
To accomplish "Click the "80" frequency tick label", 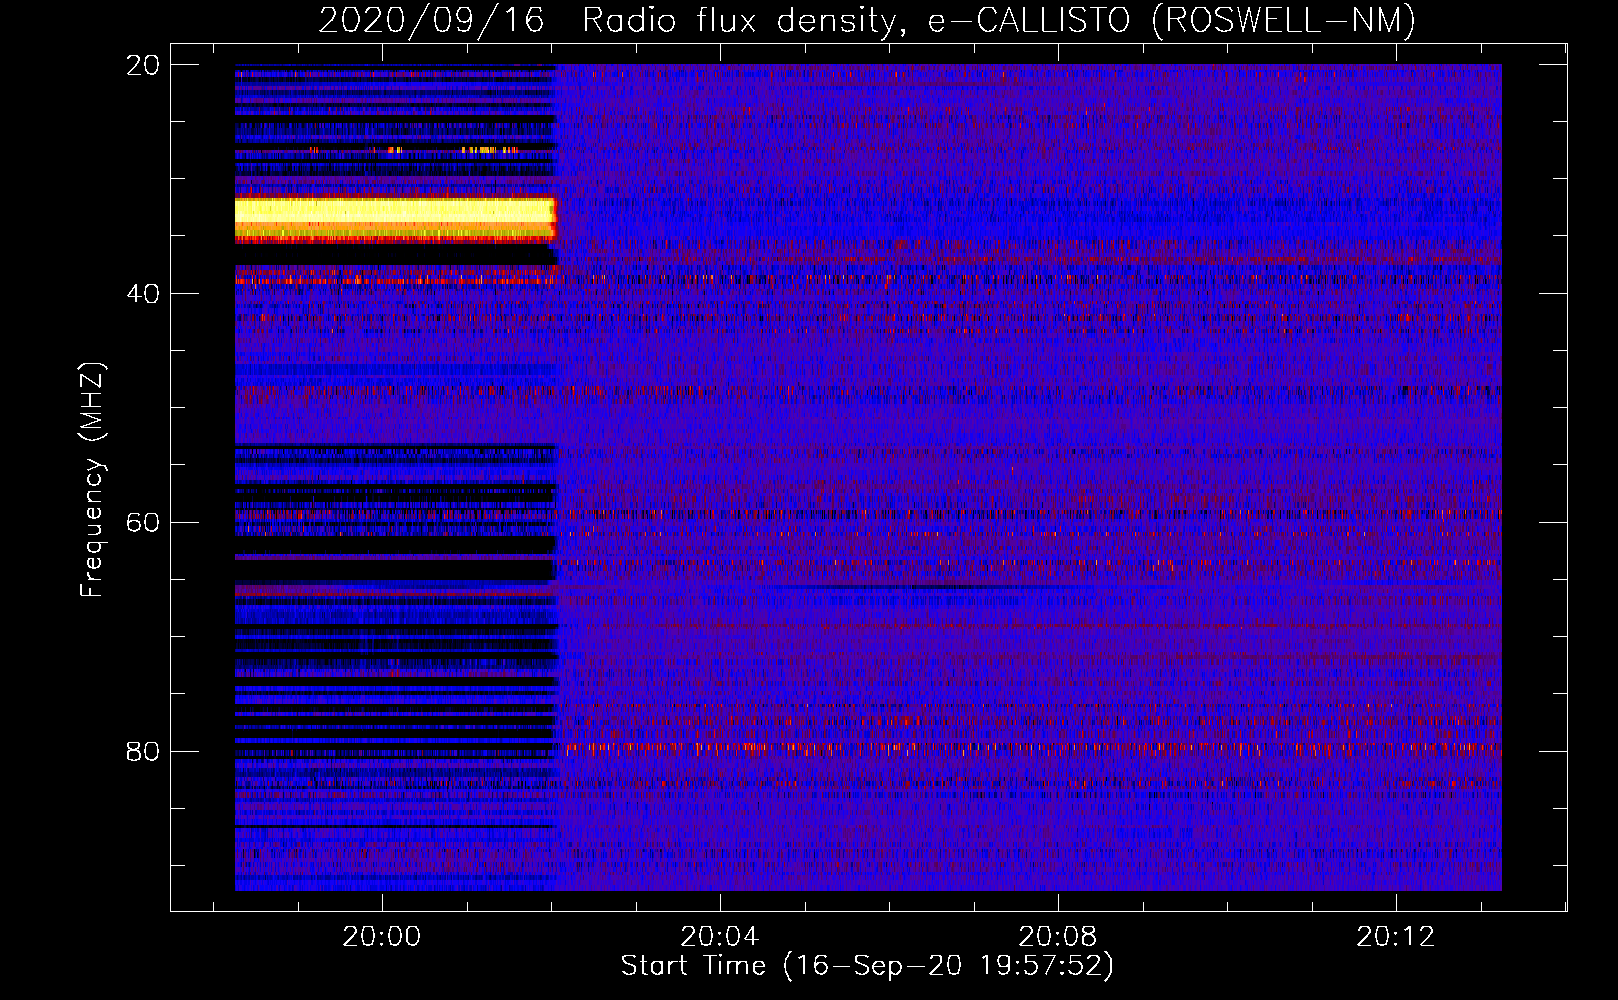I will pyautogui.click(x=142, y=752).
